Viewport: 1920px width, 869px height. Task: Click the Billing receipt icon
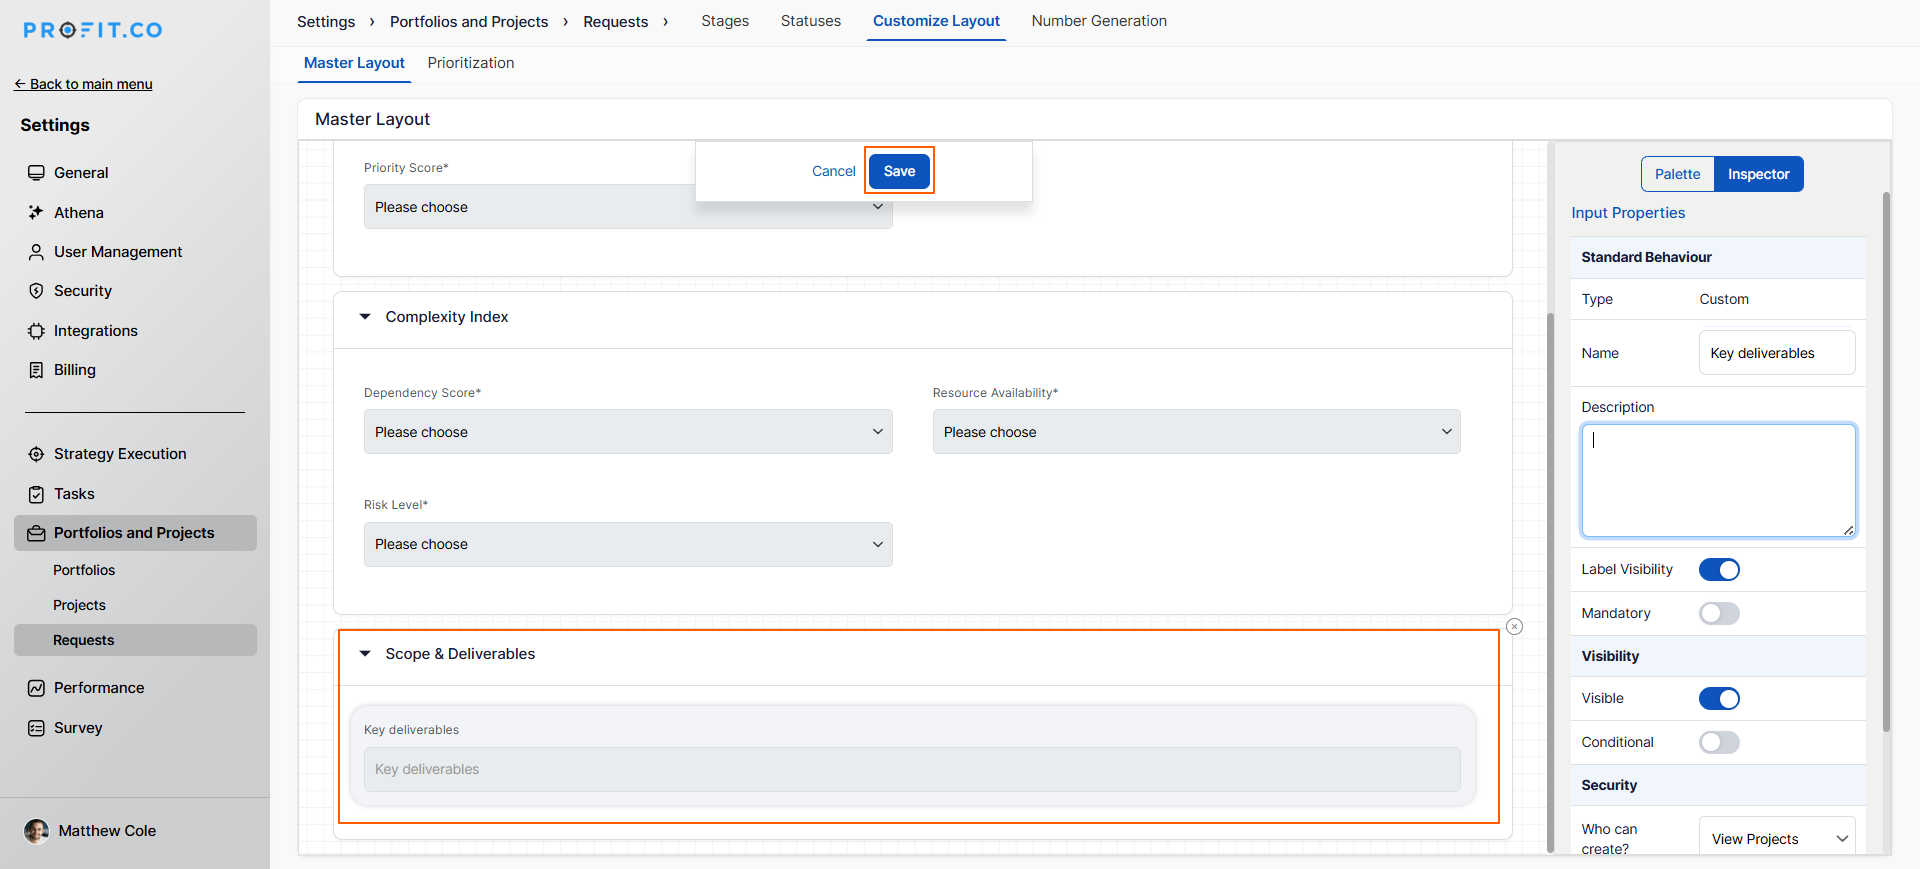(36, 370)
